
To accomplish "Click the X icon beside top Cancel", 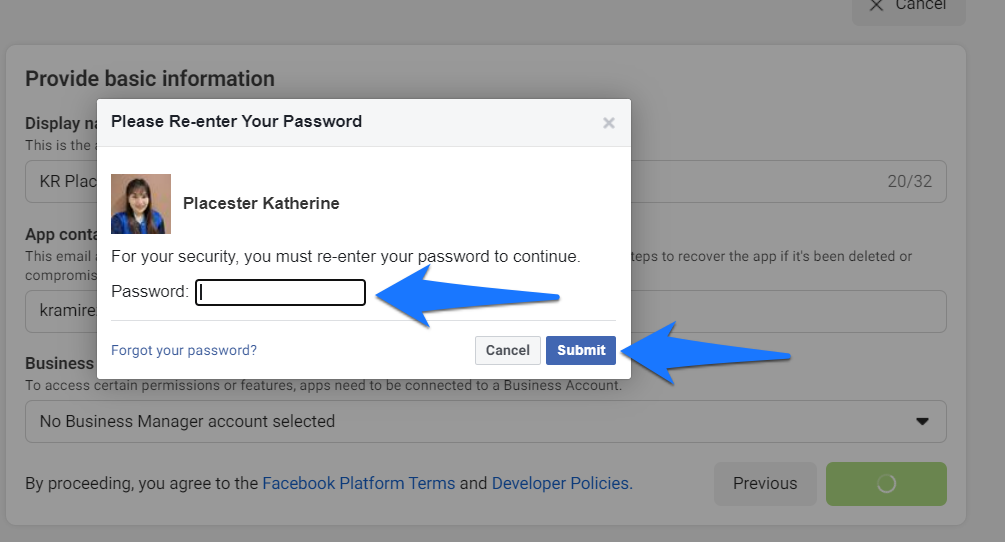I will pos(876,6).
